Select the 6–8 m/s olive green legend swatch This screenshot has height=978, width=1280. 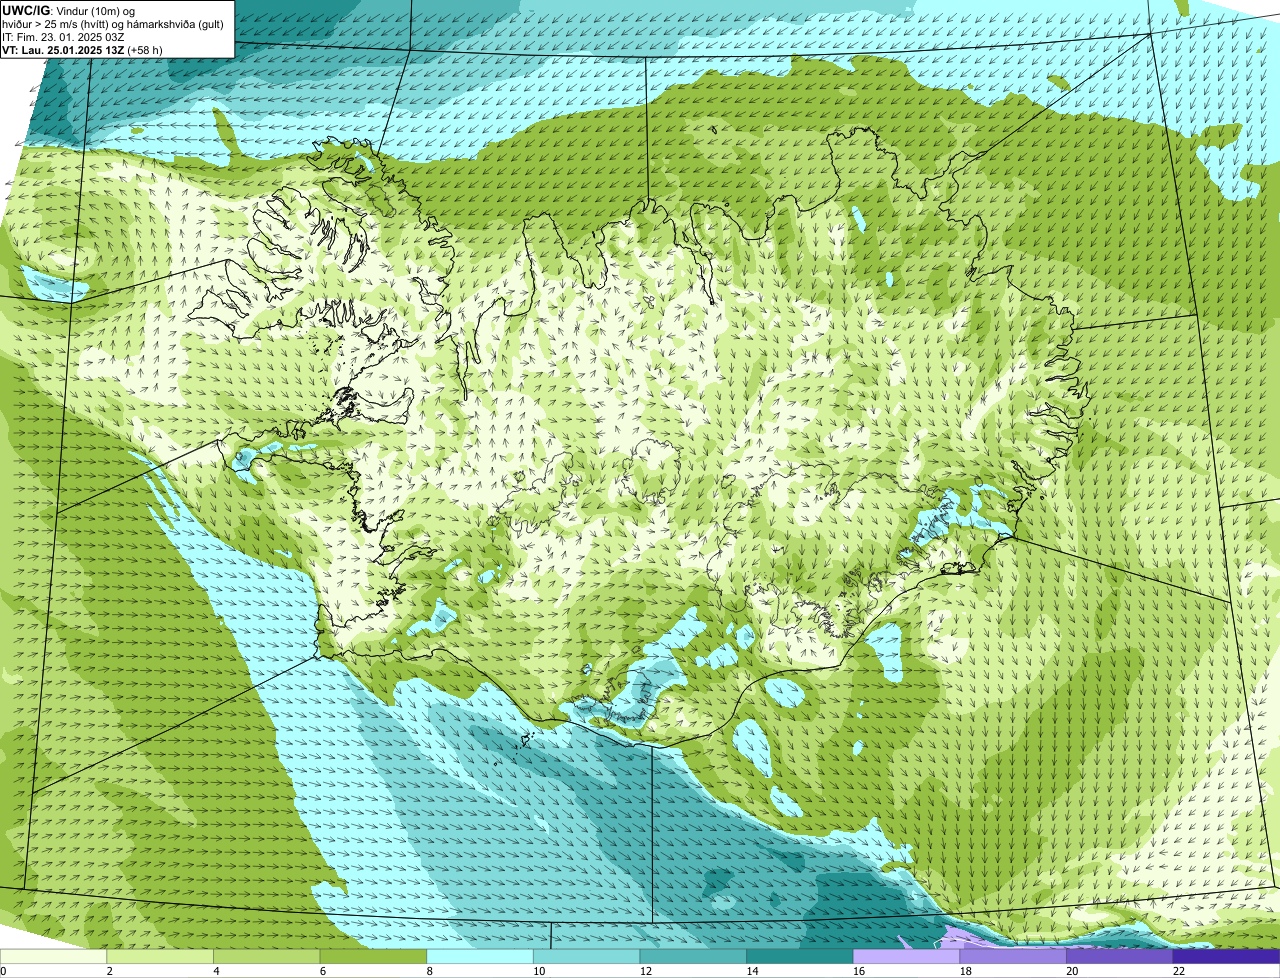373,956
